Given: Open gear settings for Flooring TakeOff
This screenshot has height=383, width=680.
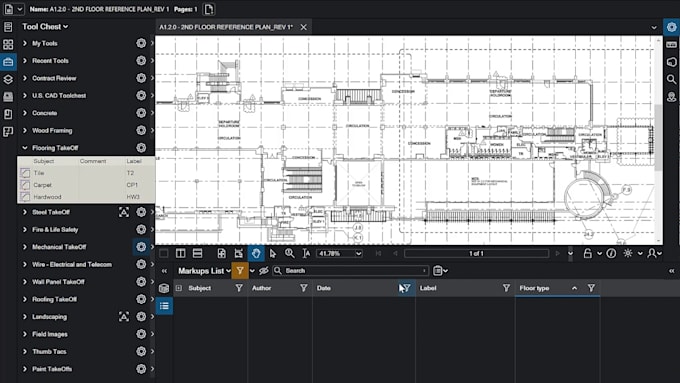Looking at the screenshot, I should [x=141, y=147].
